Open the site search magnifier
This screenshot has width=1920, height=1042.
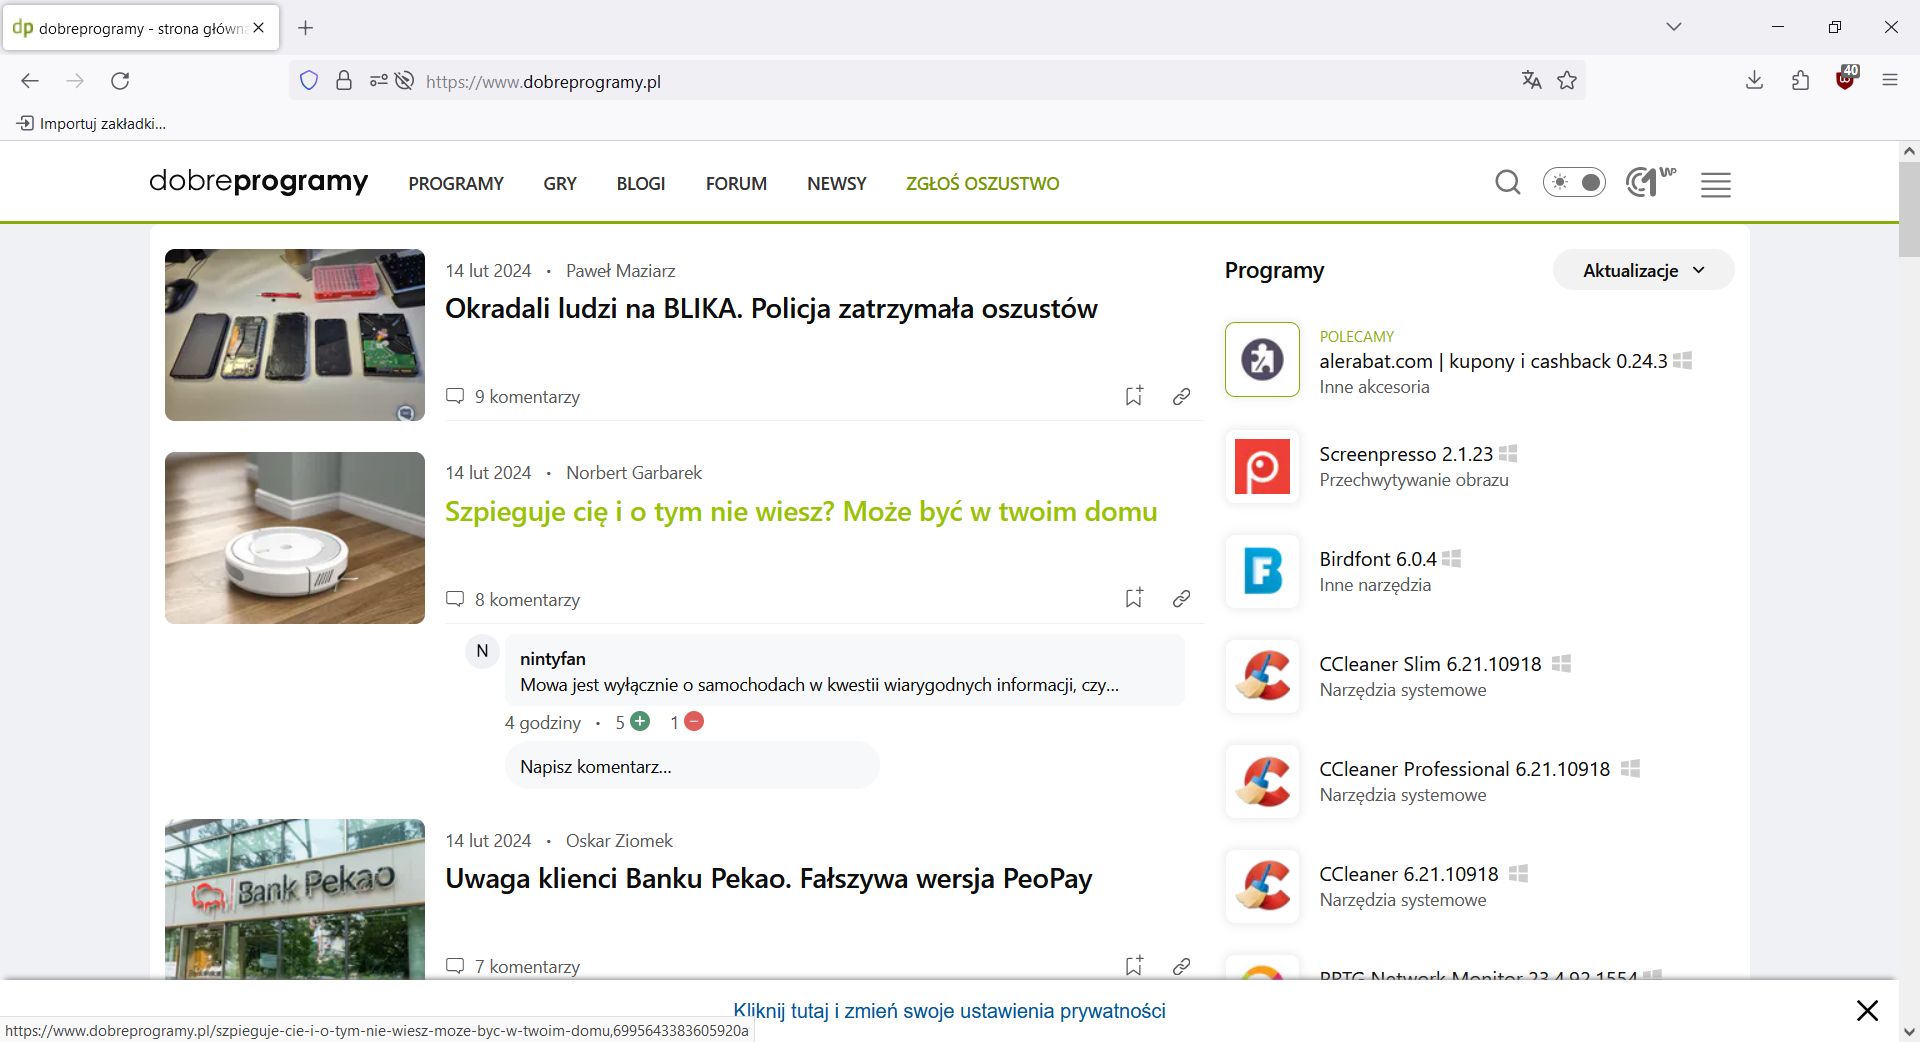[1507, 183]
